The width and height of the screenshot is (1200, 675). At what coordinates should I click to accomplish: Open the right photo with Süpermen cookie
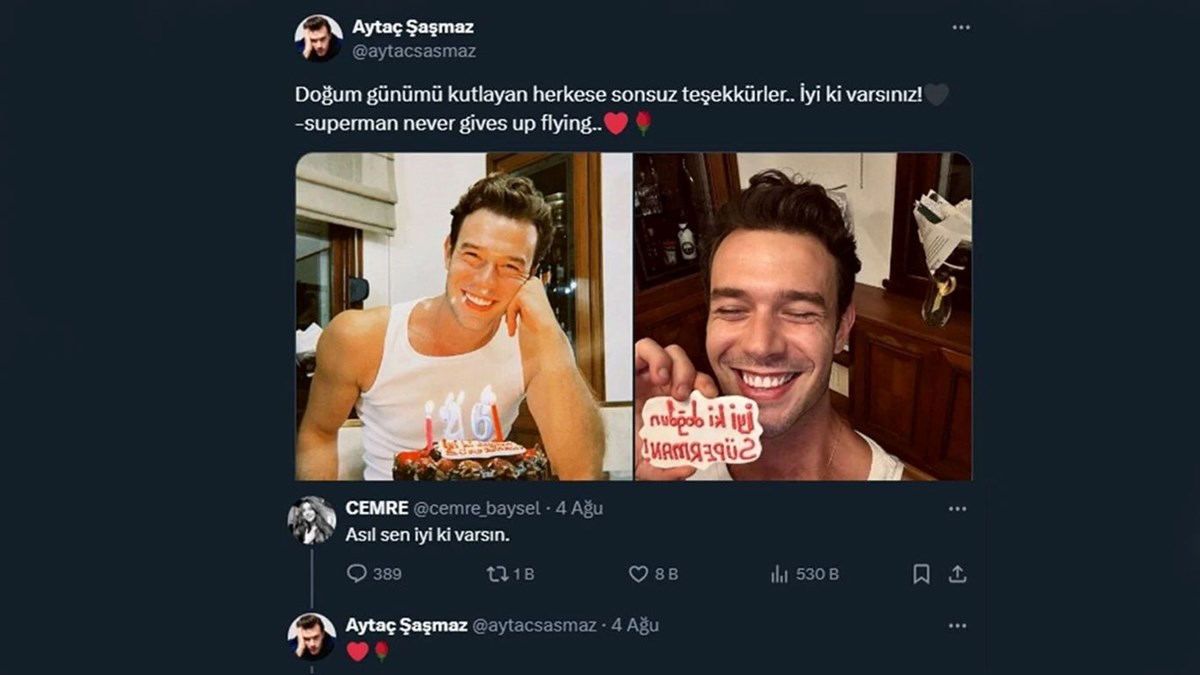(x=803, y=316)
